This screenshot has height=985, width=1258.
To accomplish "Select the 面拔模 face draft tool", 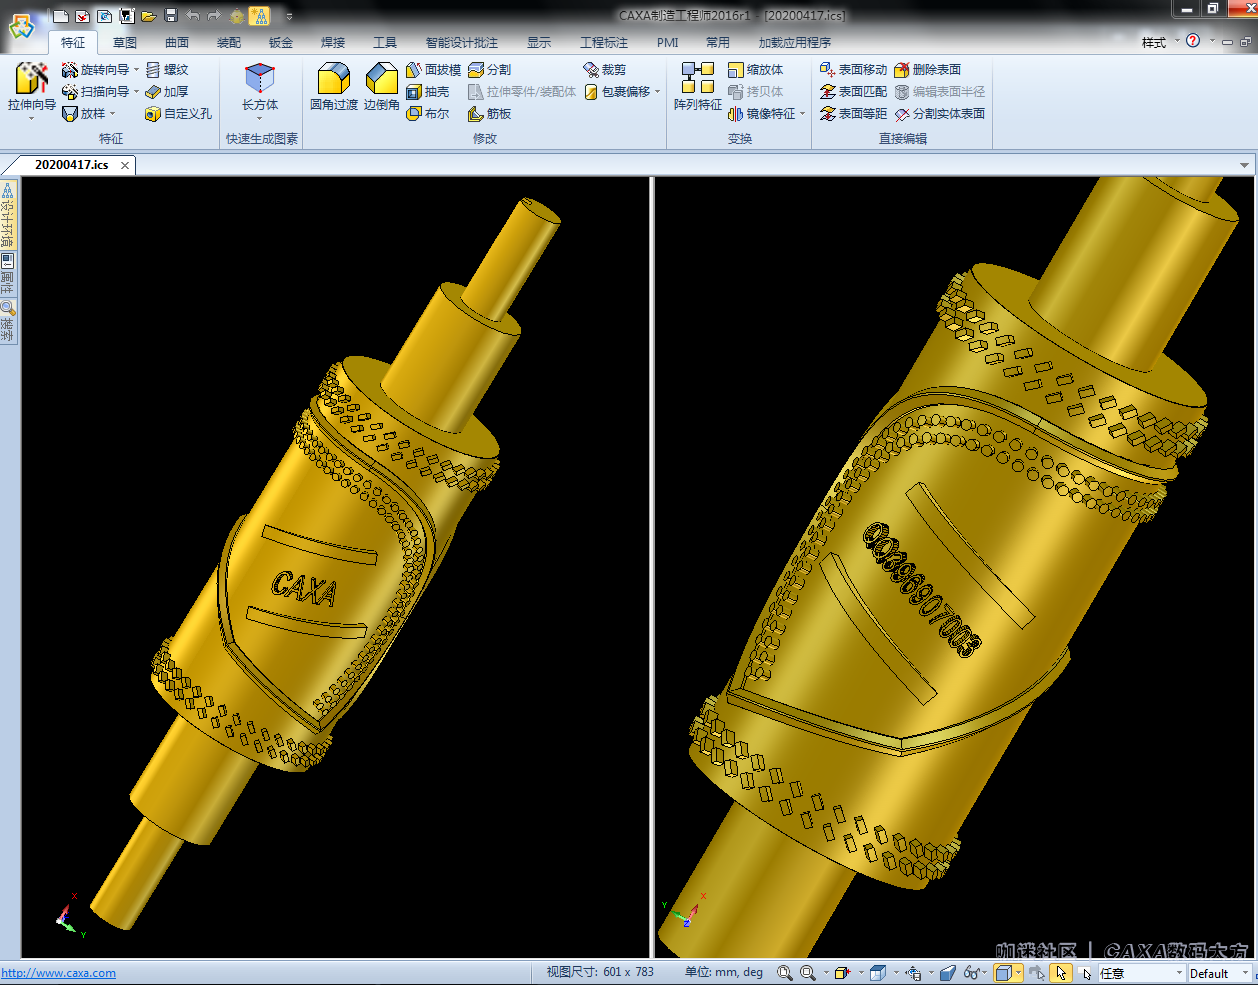I will point(434,70).
